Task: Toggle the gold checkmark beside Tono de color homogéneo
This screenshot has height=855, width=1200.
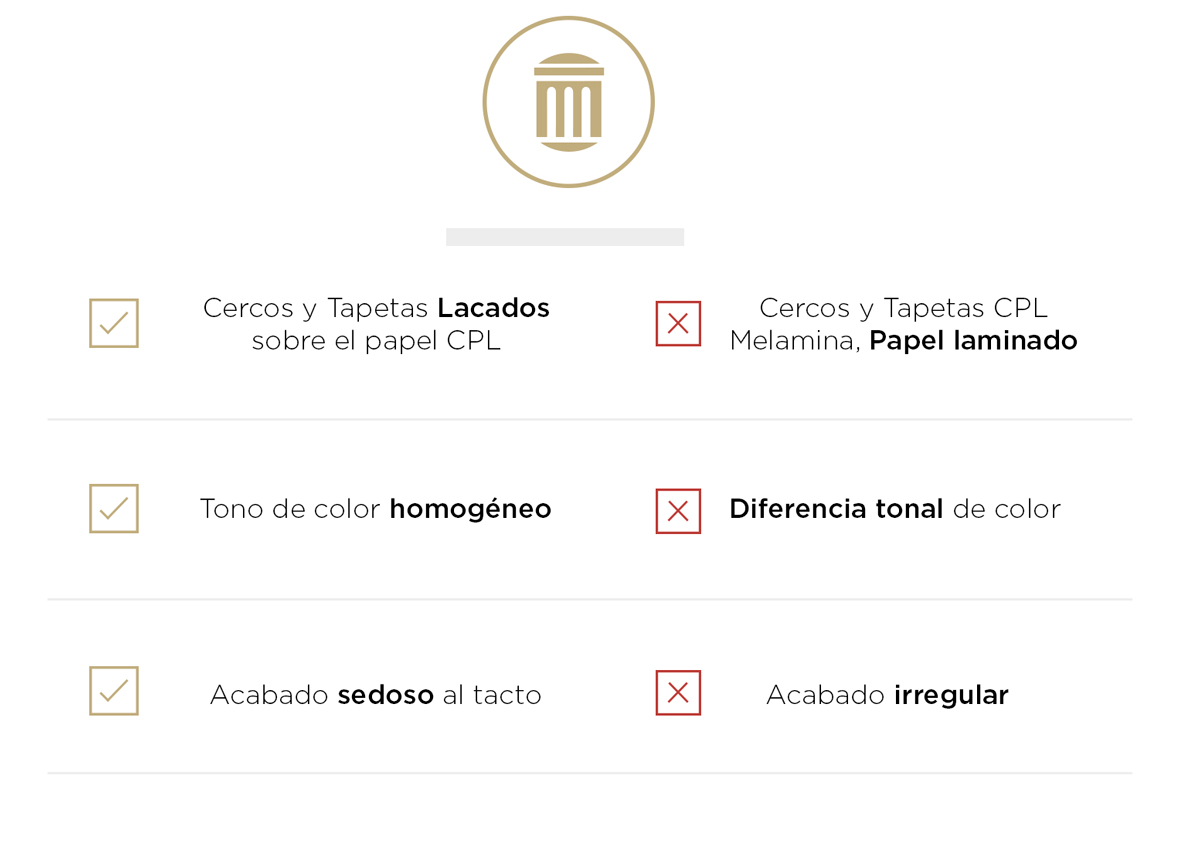Action: click(x=114, y=508)
